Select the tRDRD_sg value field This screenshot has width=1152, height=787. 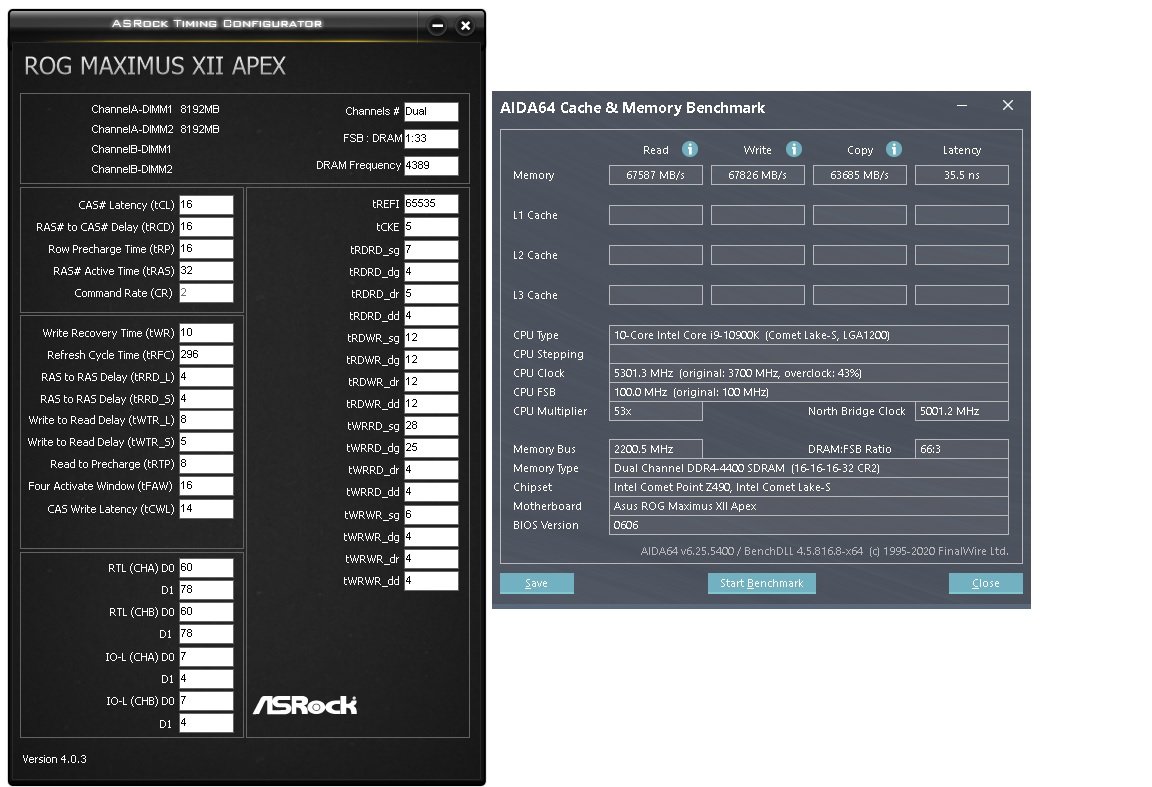click(x=431, y=250)
